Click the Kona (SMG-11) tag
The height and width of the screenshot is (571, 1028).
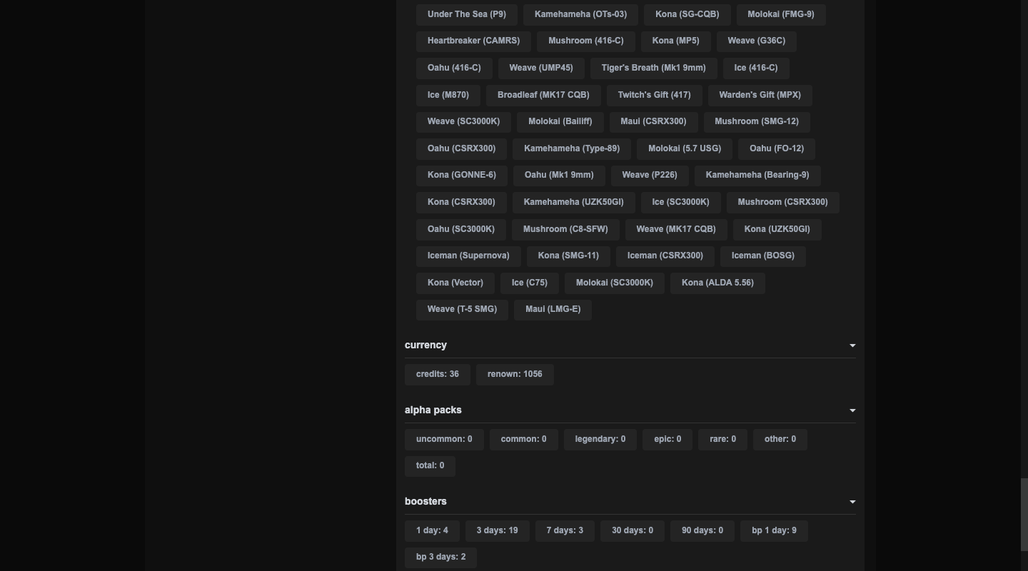click(568, 256)
